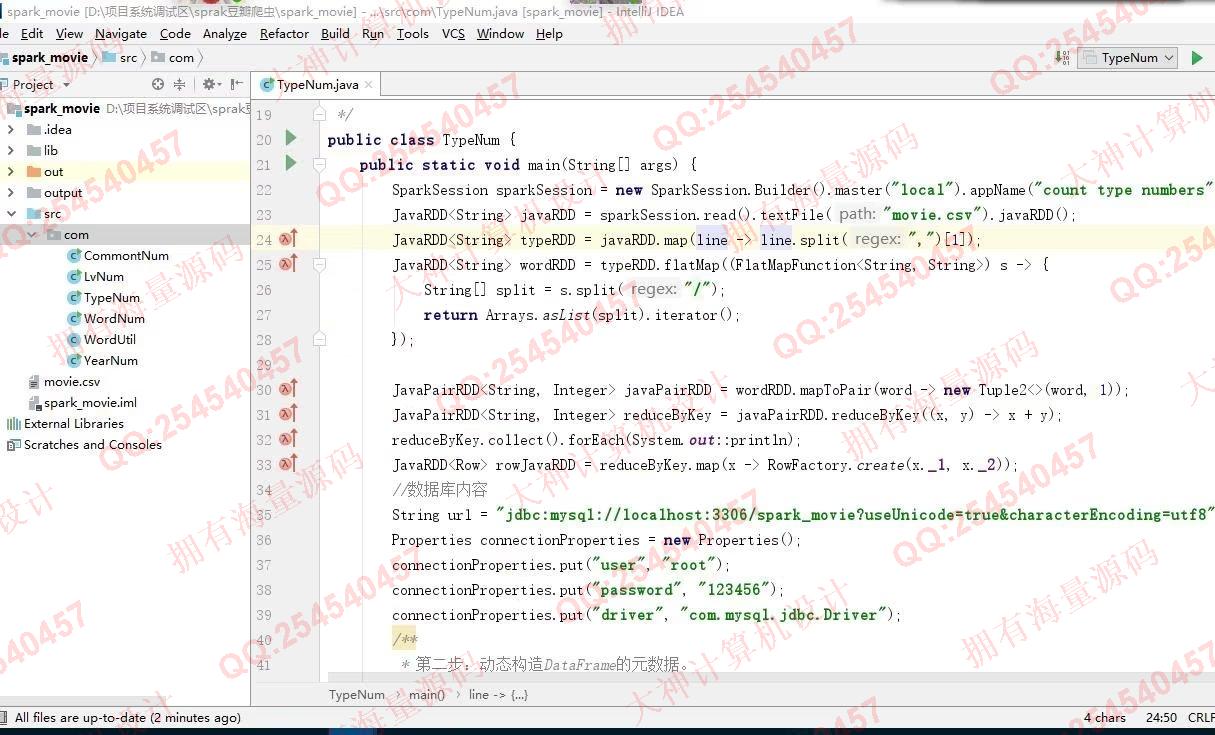Open the Edit menu
The height and width of the screenshot is (735, 1215).
tap(32, 33)
